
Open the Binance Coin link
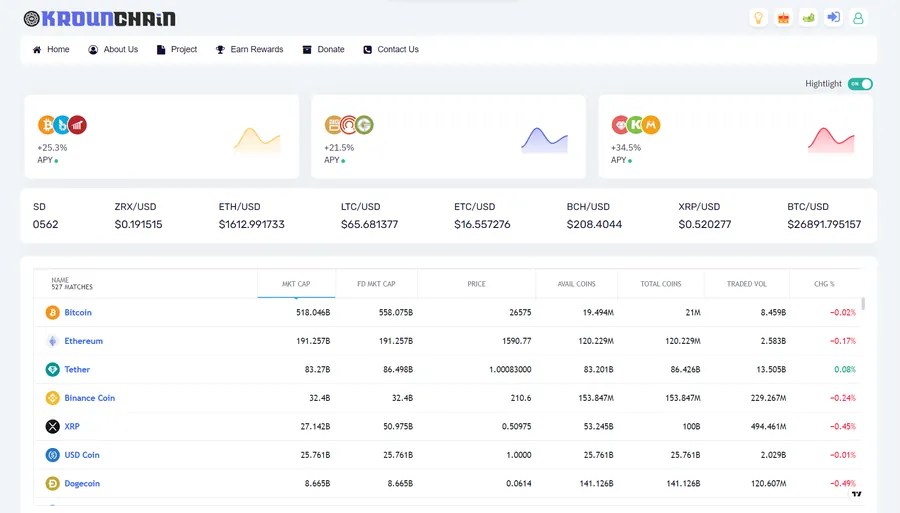(x=90, y=398)
